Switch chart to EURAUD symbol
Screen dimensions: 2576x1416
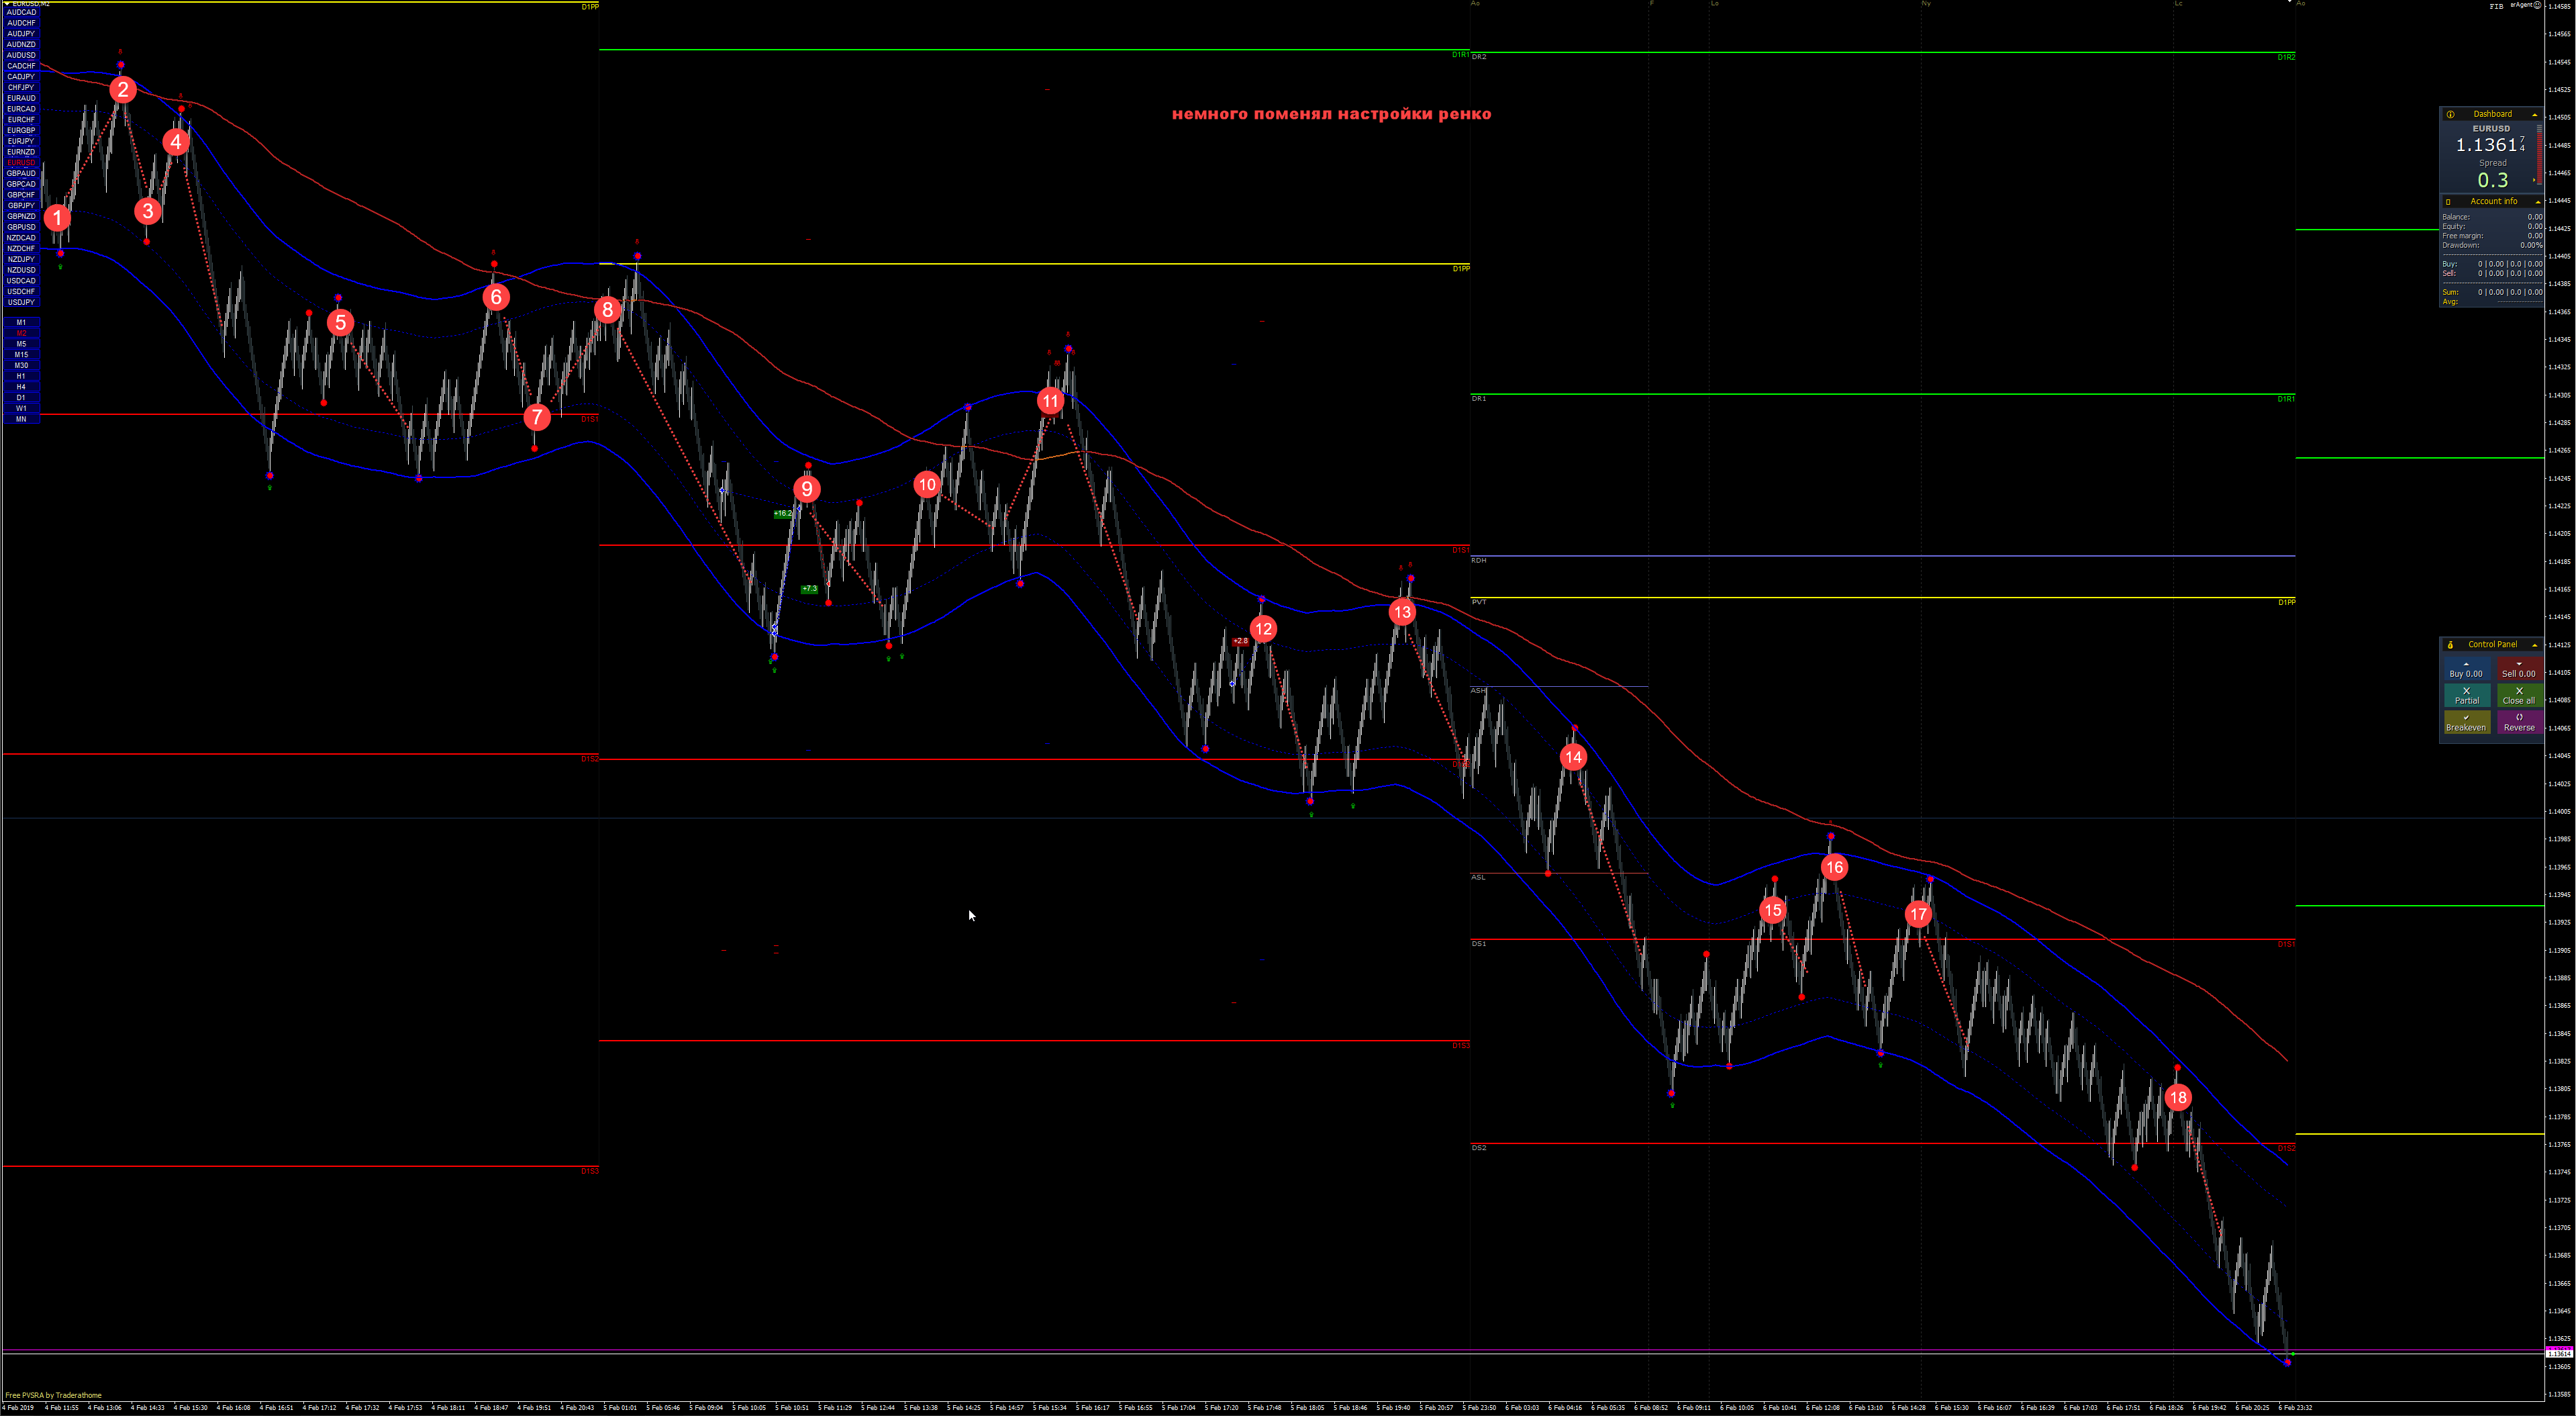[21, 98]
